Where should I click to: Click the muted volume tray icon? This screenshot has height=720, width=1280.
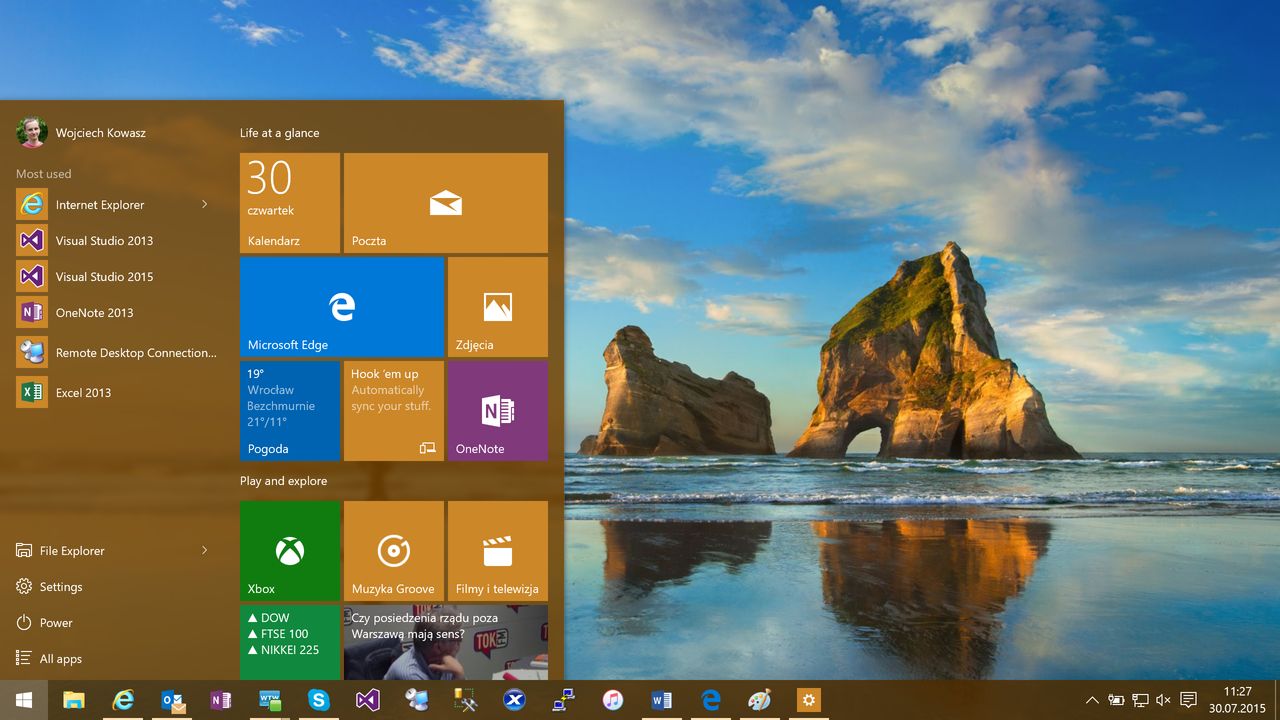pos(1163,700)
